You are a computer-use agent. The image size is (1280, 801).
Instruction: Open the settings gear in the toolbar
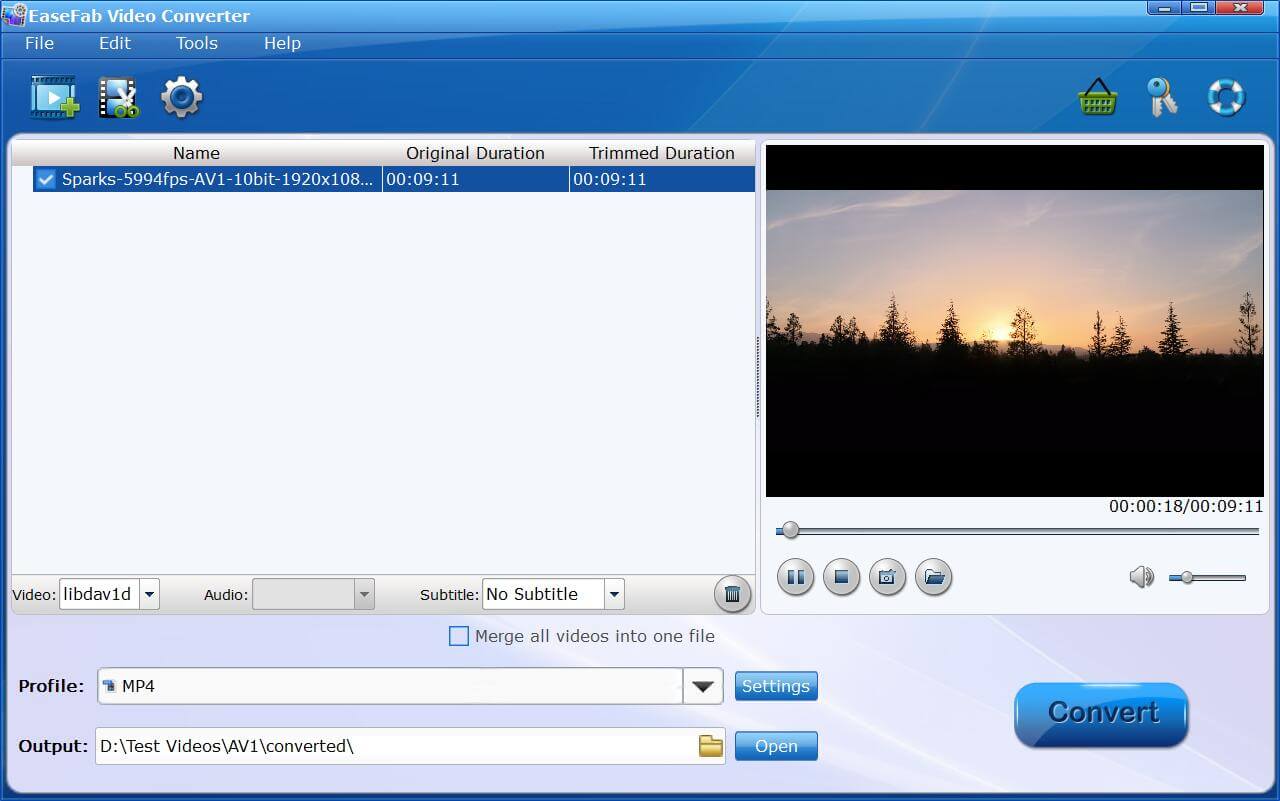click(182, 97)
